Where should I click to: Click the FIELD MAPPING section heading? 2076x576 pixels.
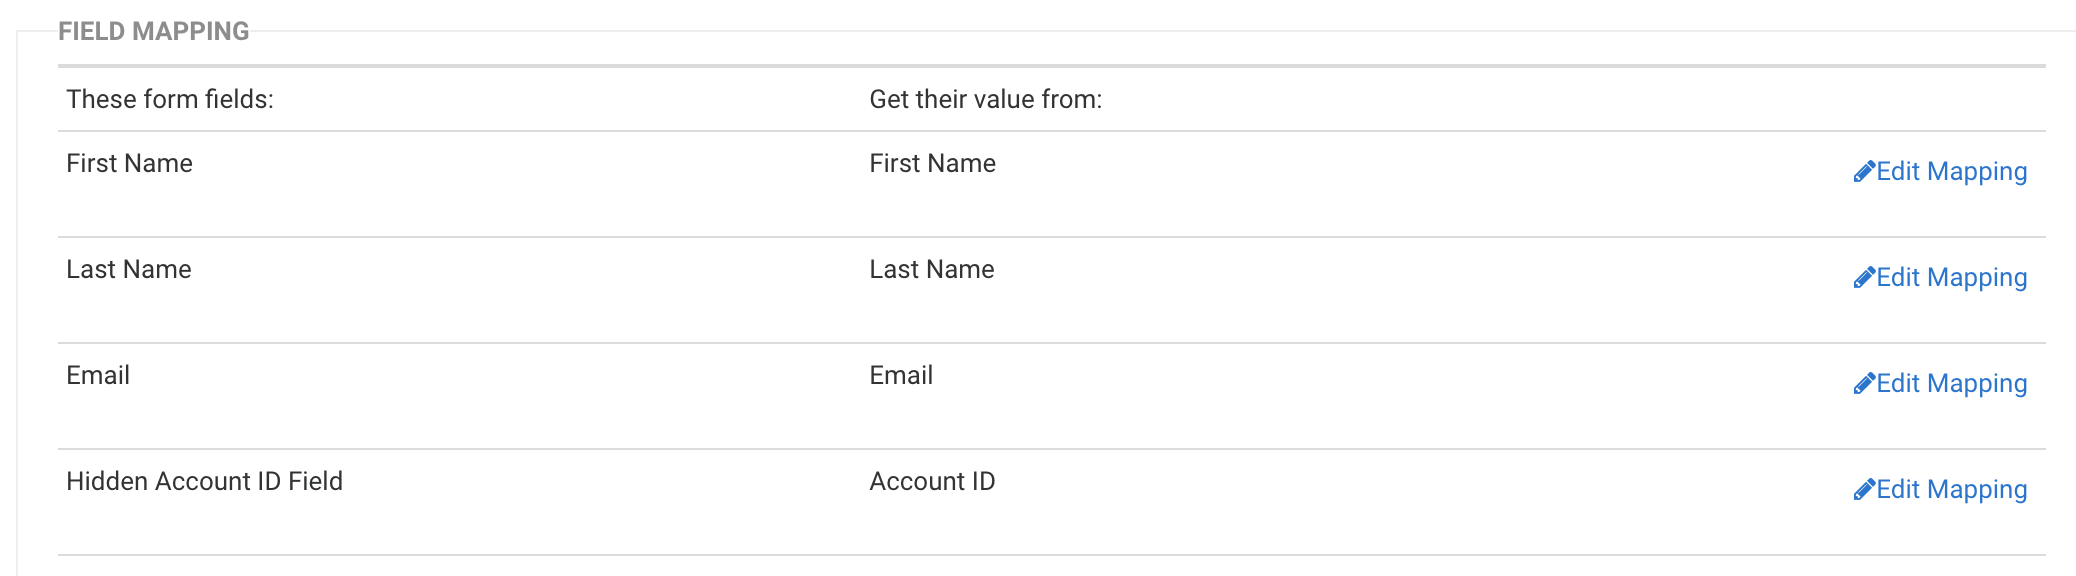click(x=154, y=32)
